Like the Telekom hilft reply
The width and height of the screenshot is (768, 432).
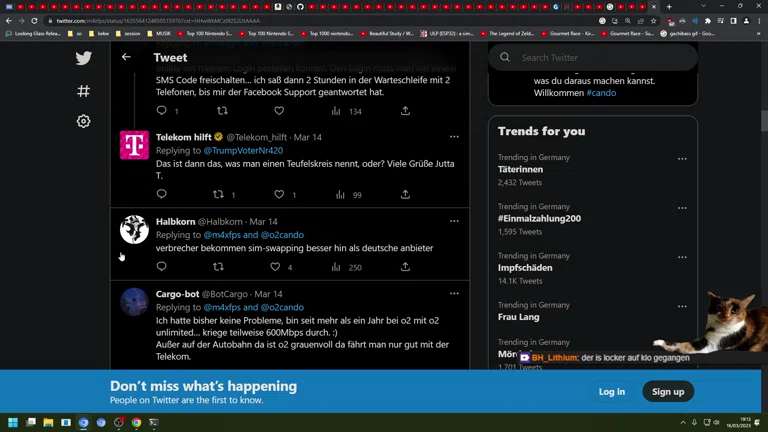click(279, 194)
